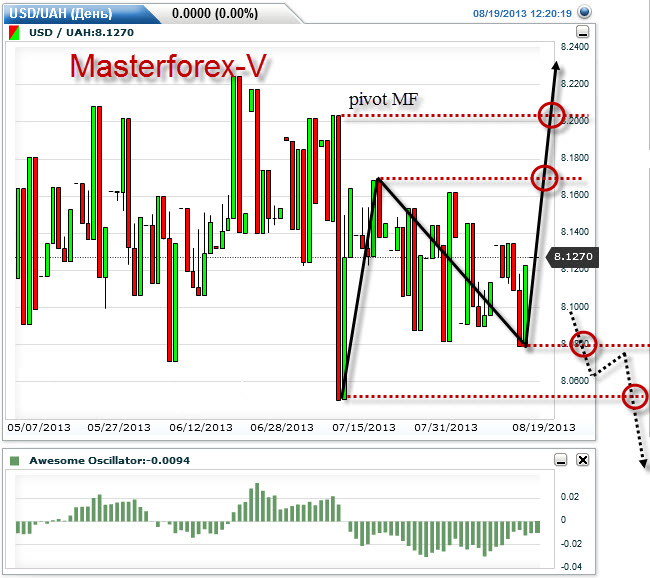
Task: Click the 08/19/2013 12:20:19 timestamp
Action: 522,13
